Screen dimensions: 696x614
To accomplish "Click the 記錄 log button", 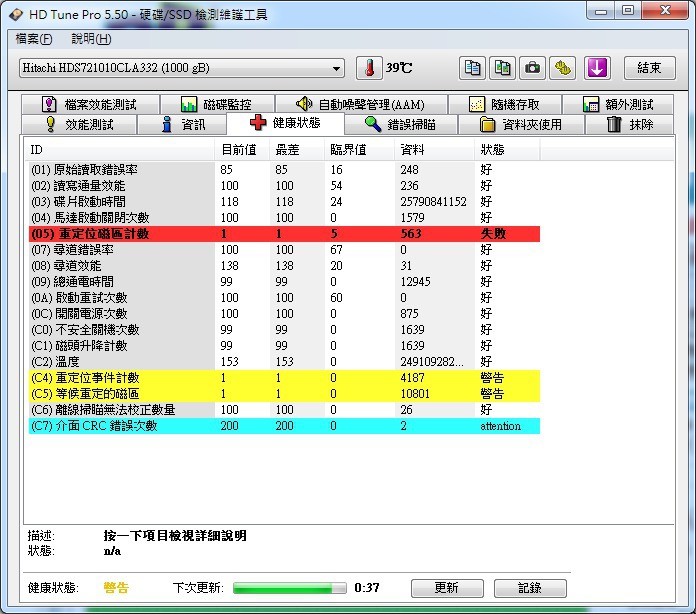I will pyautogui.click(x=530, y=588).
